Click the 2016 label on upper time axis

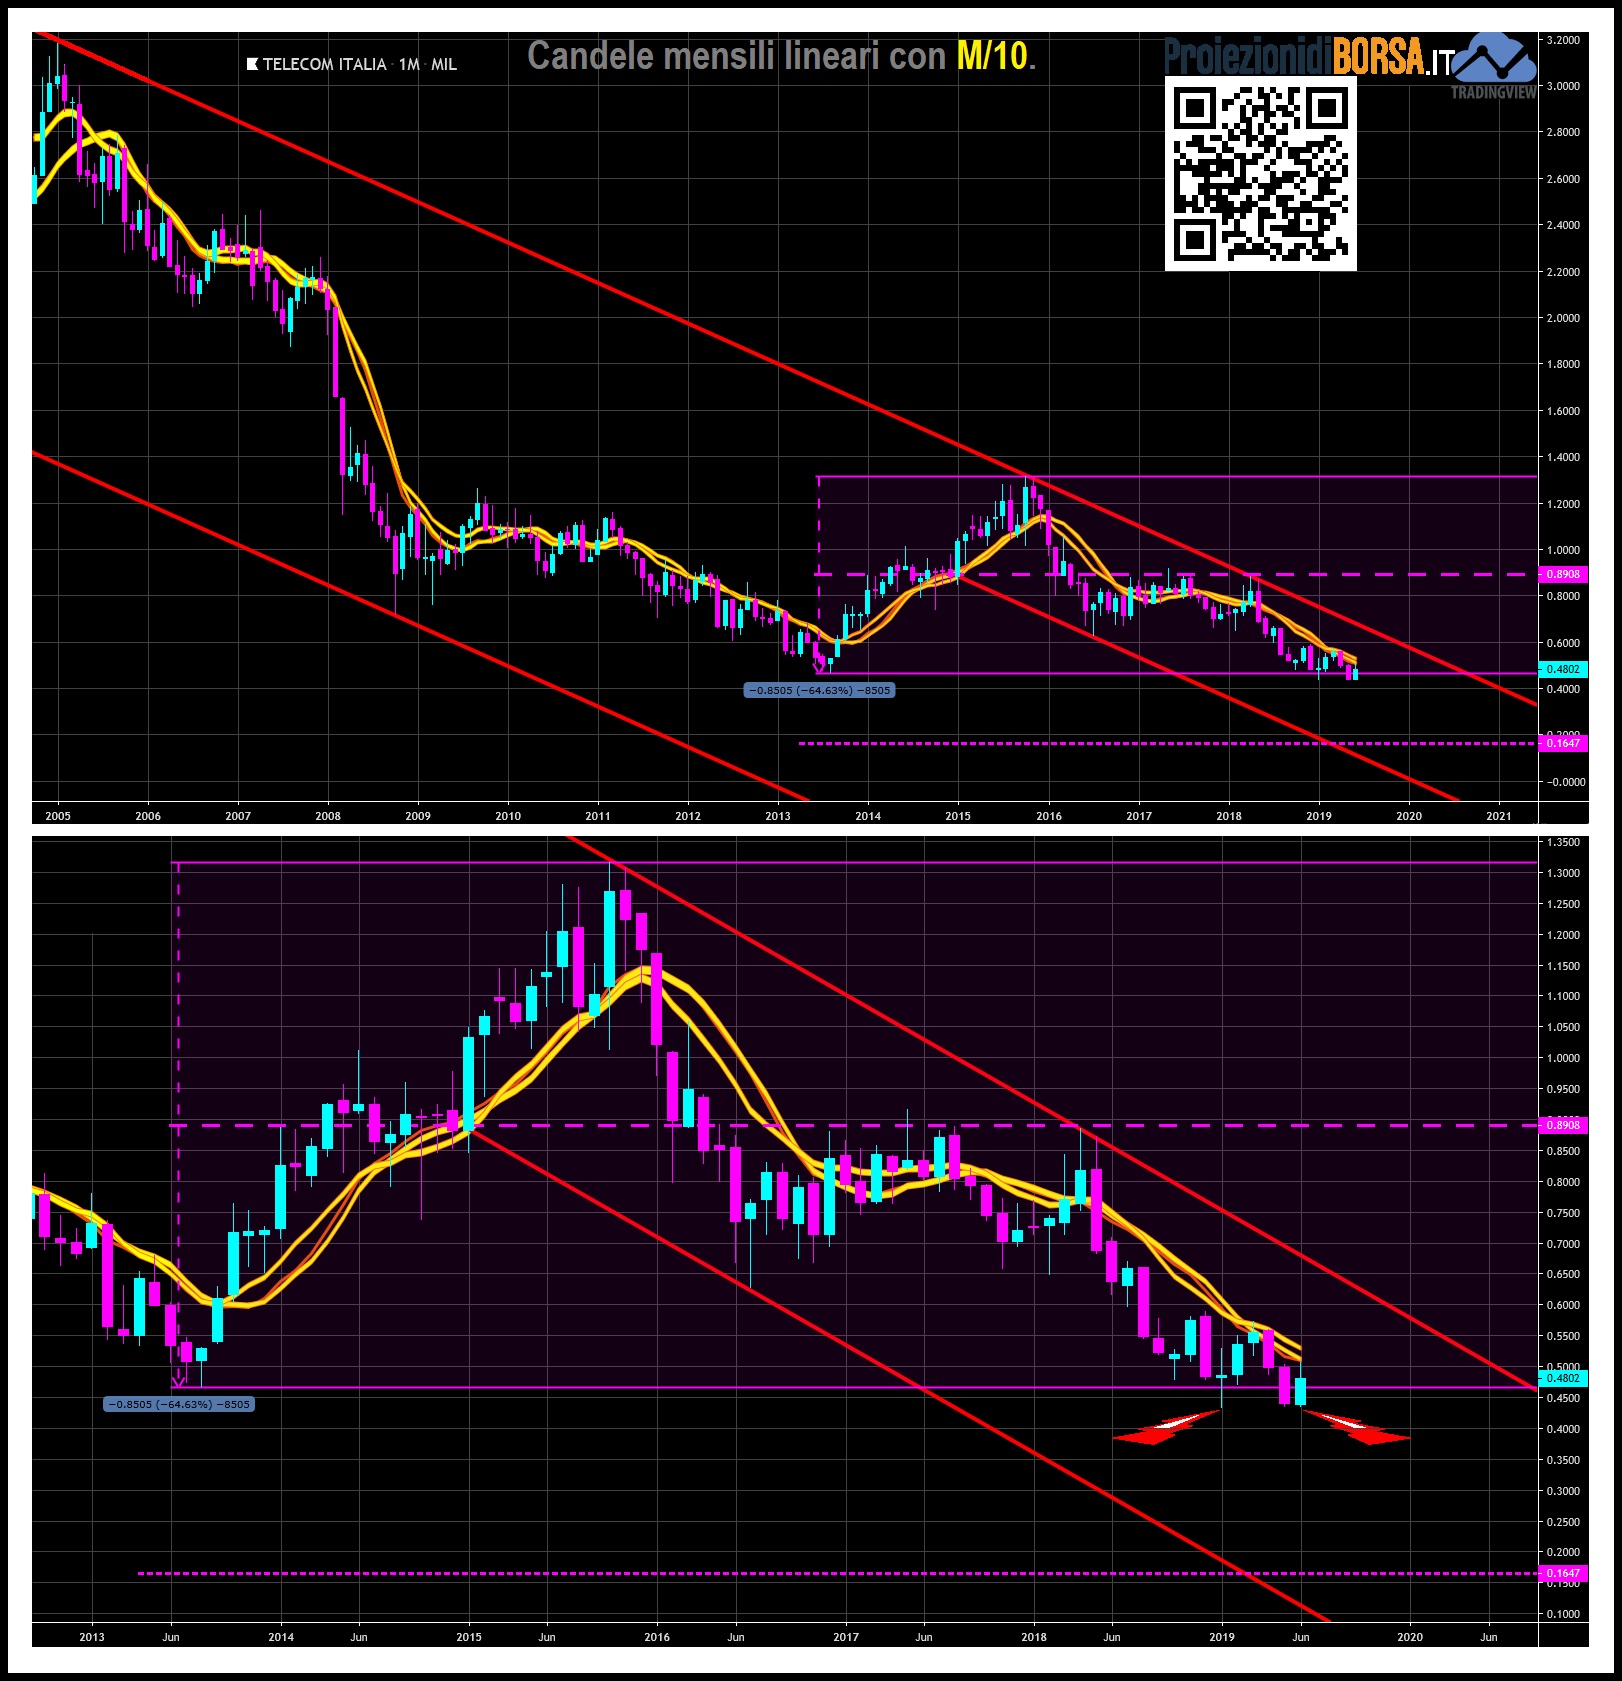(1049, 816)
